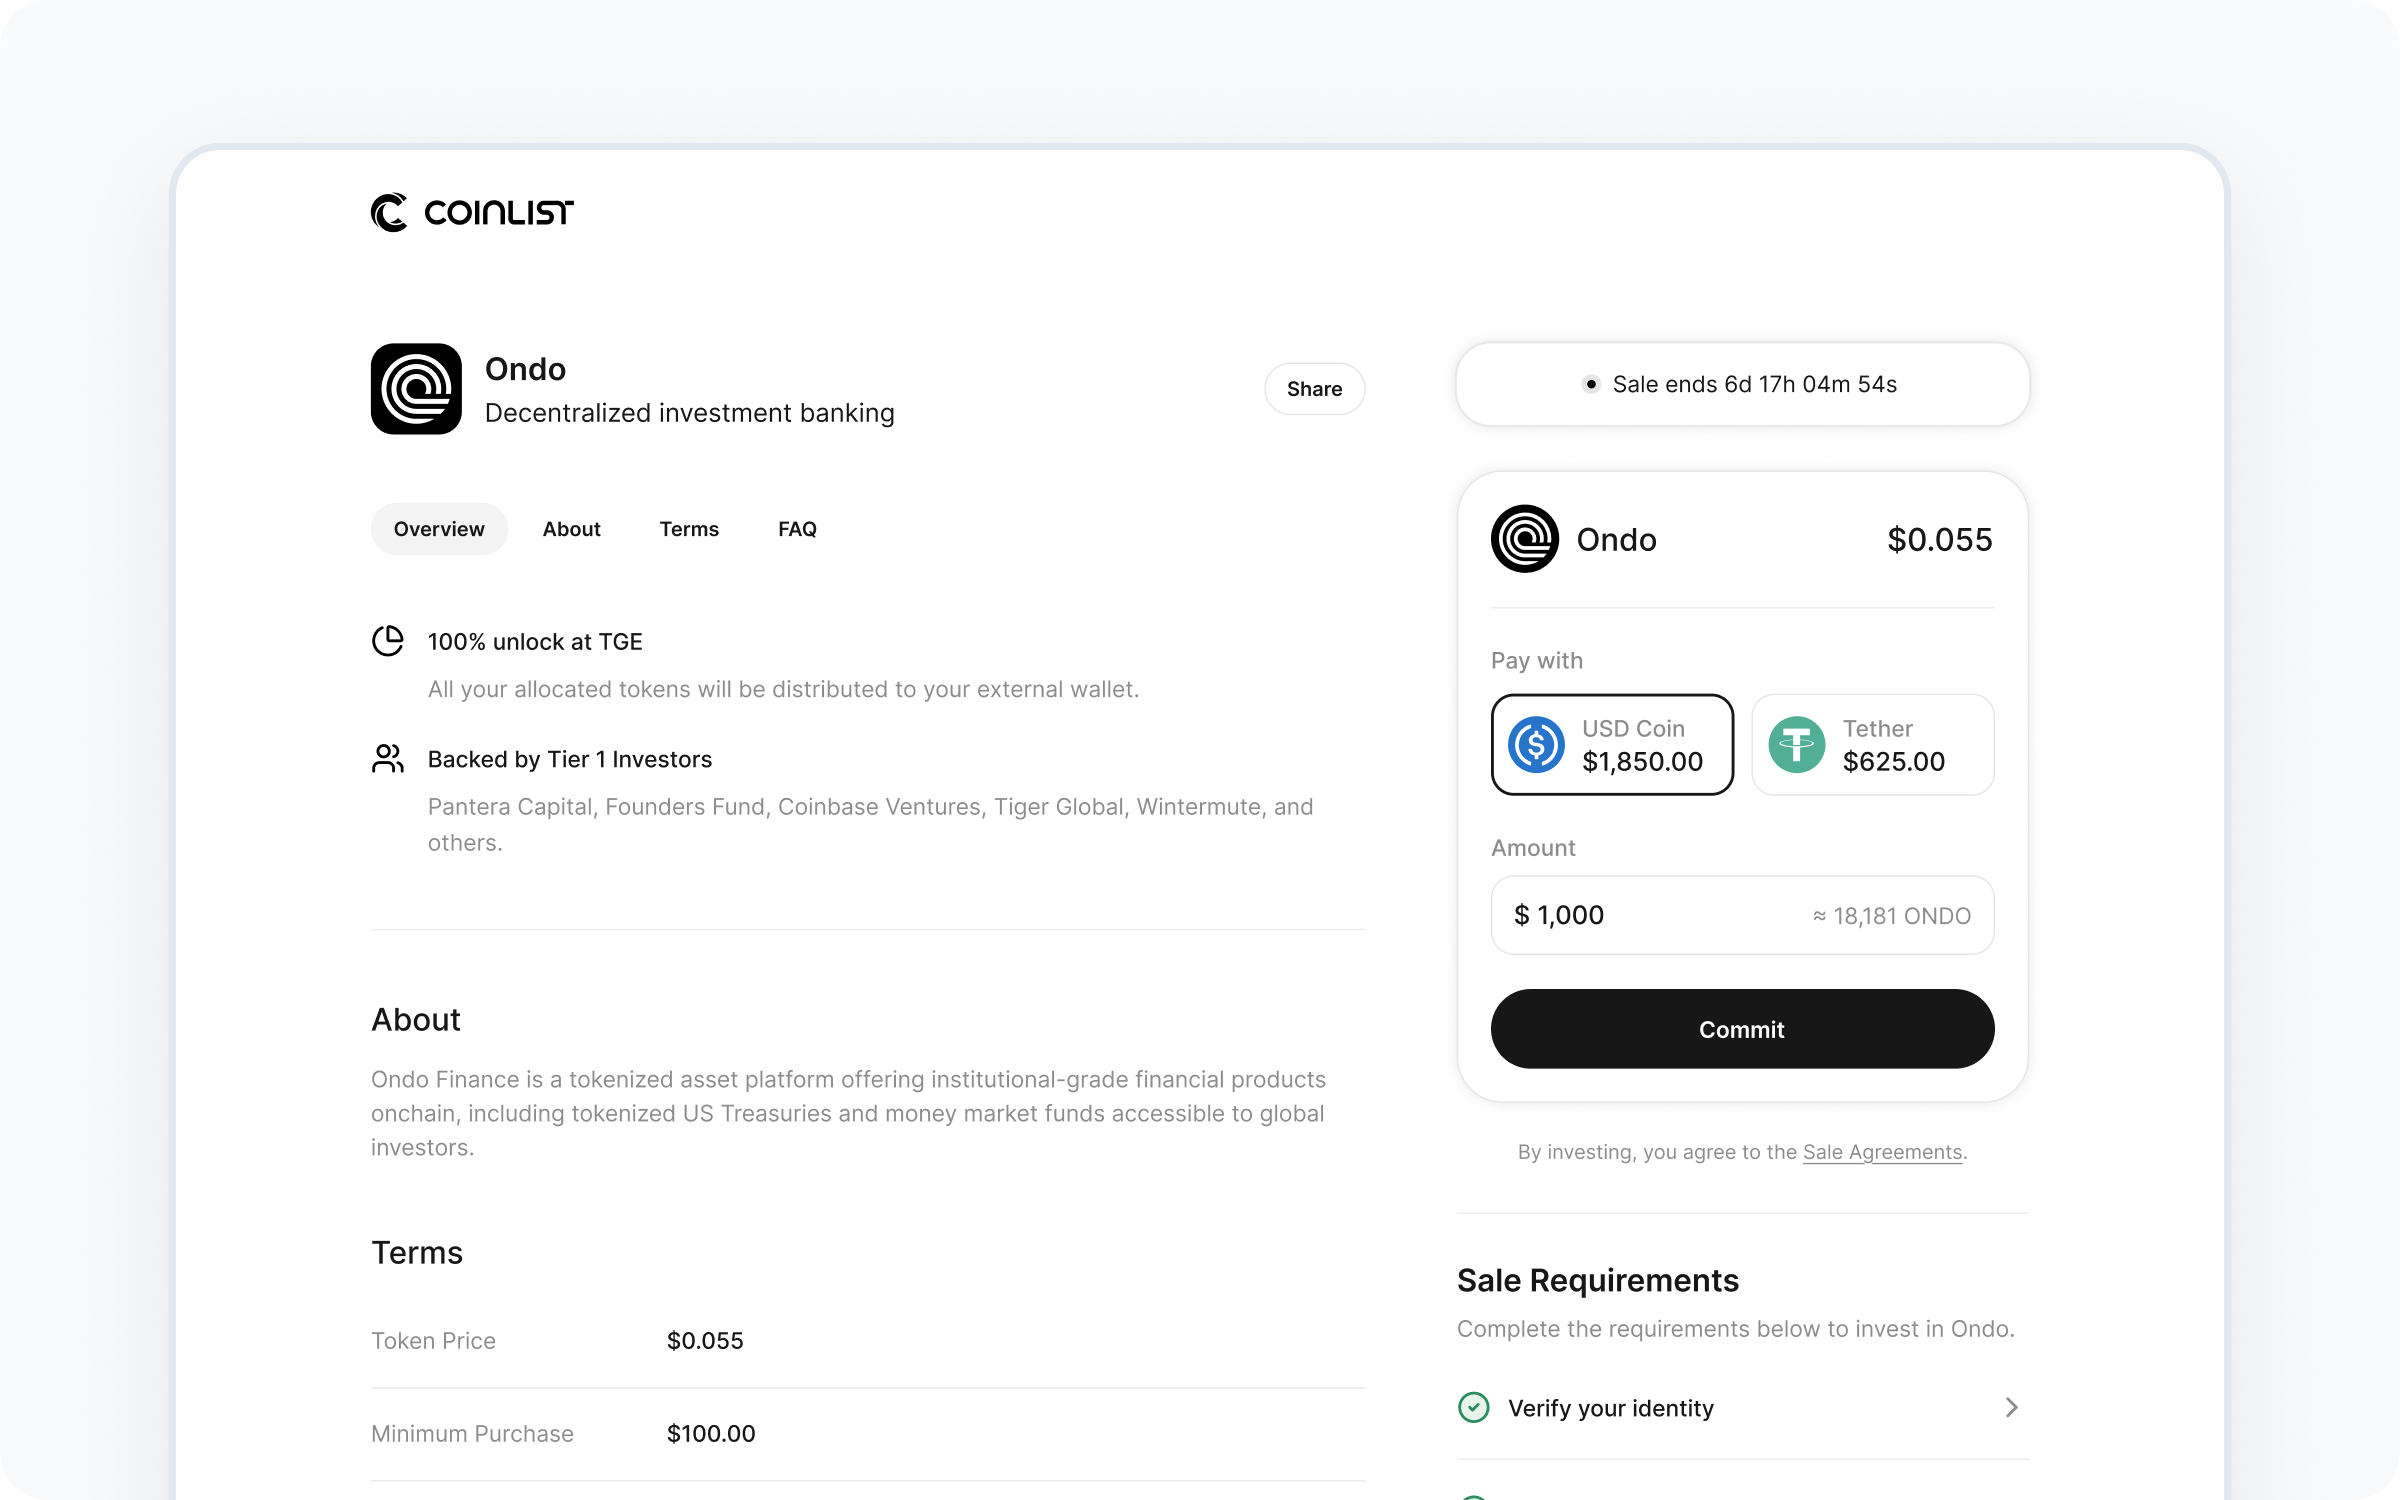Click the CoinList logo
This screenshot has height=1500, width=2400.
point(472,212)
